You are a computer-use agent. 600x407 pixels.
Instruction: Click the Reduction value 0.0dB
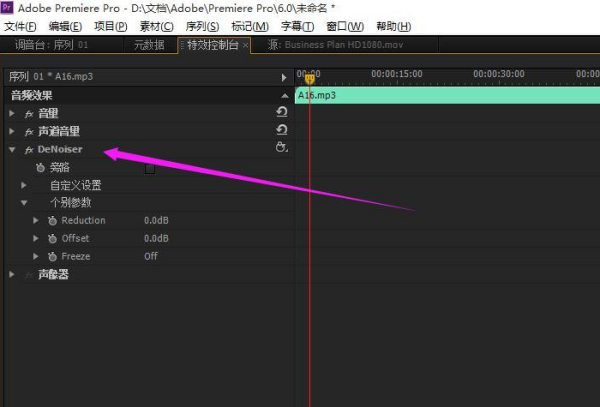(x=155, y=220)
